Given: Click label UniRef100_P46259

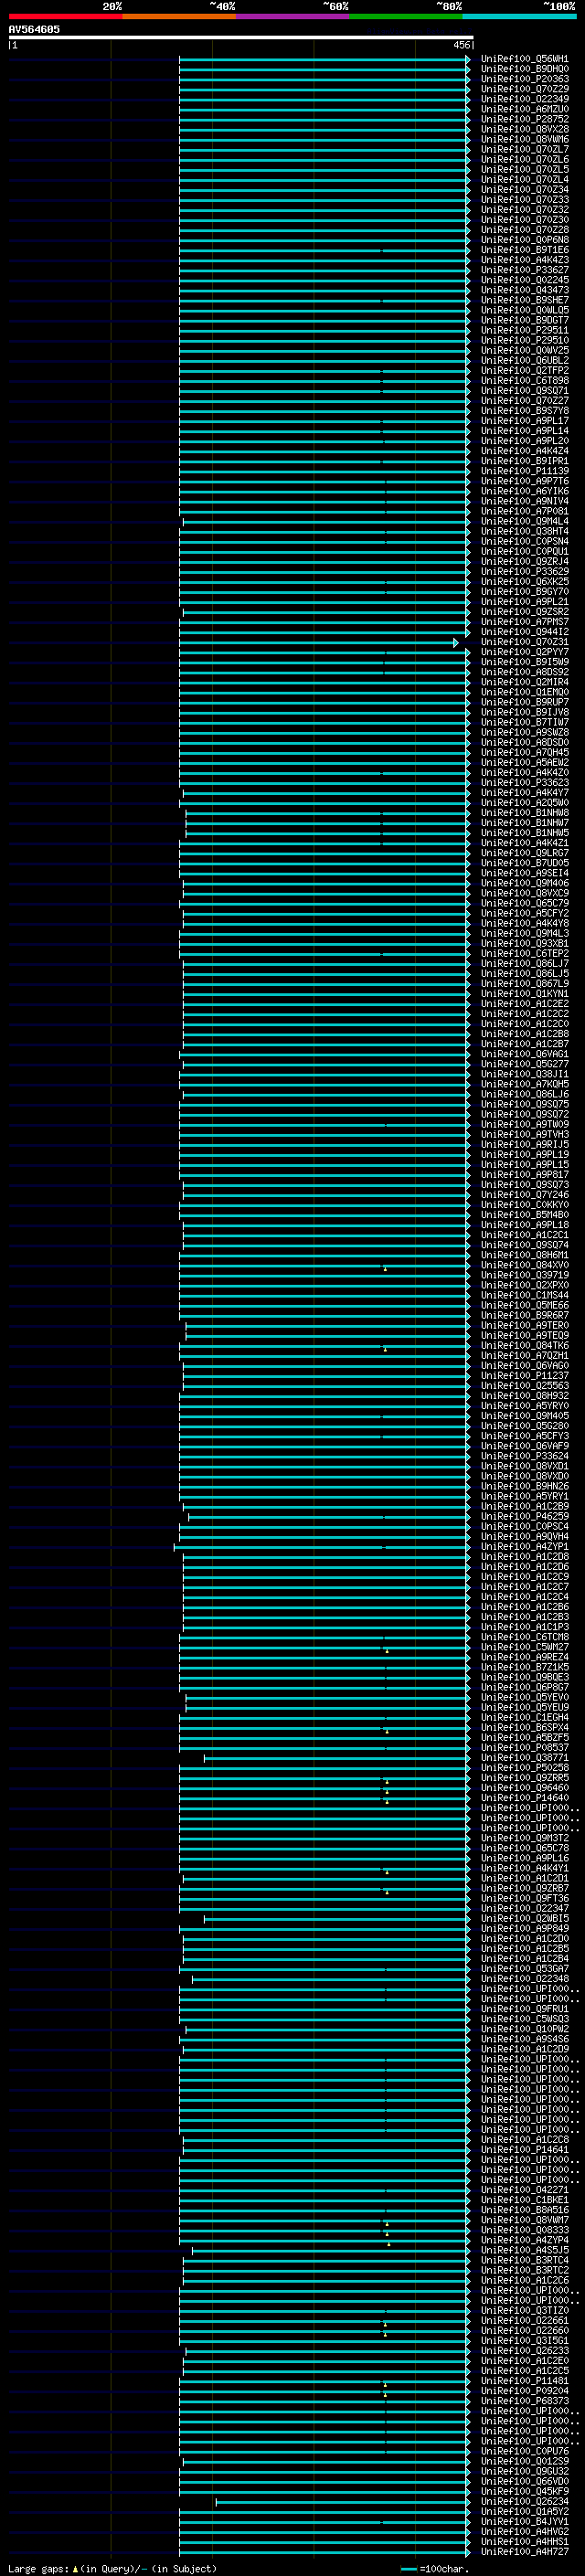Looking at the screenshot, I should [x=525, y=1516].
